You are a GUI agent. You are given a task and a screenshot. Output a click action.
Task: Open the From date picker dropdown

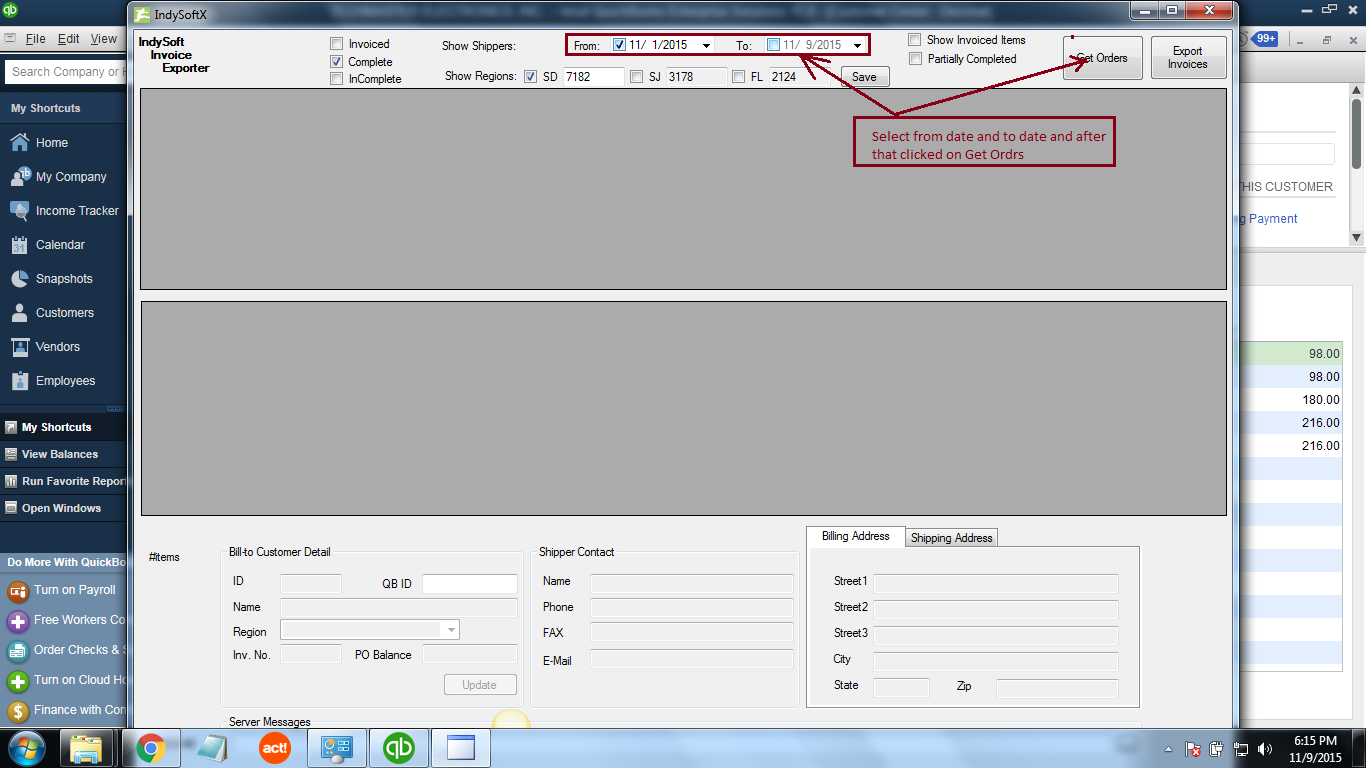coord(706,46)
